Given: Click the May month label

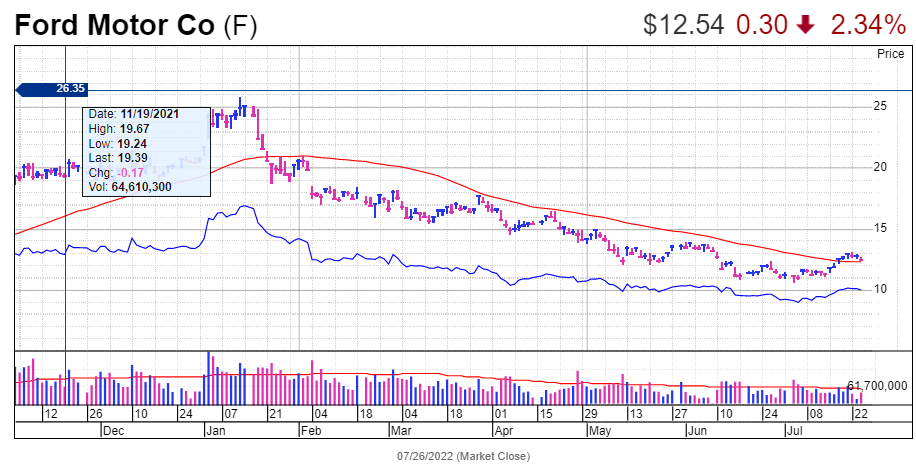Looking at the screenshot, I should [600, 432].
